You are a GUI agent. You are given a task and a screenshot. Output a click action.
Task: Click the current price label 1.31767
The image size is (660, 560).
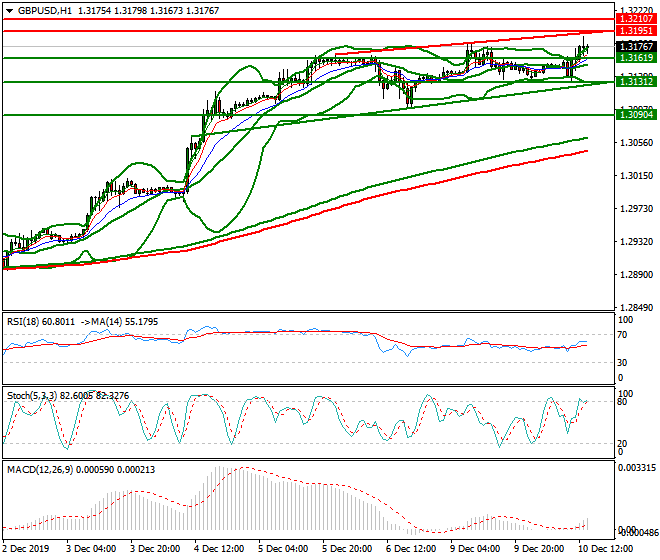(x=636, y=46)
